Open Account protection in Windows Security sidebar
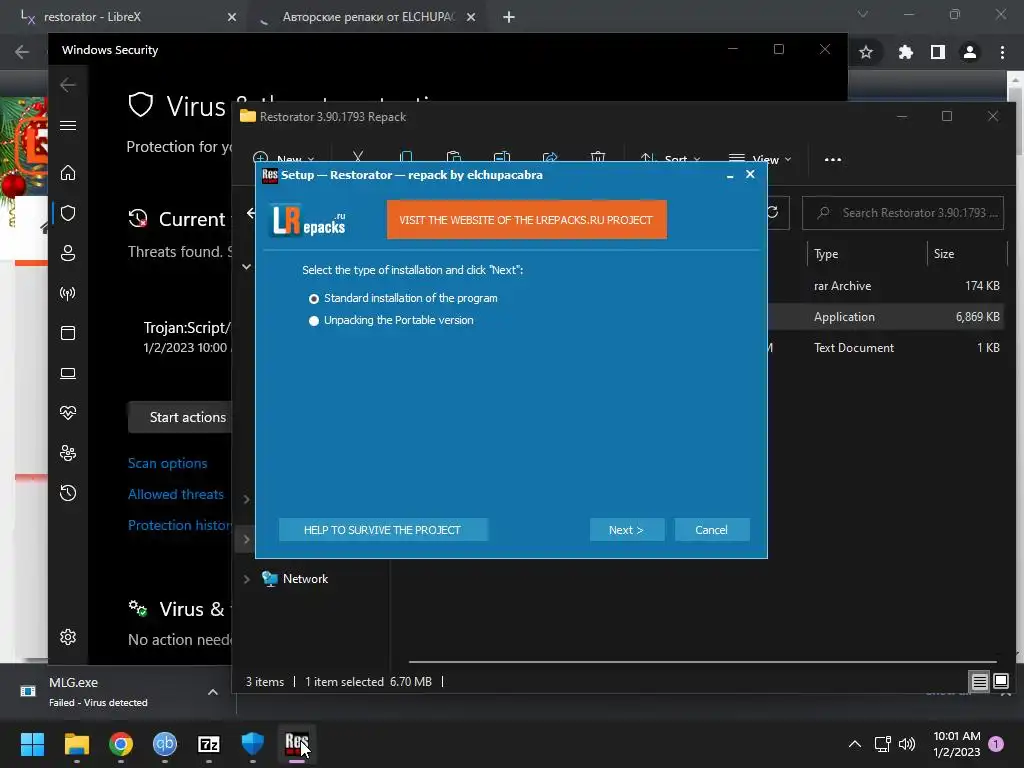Screen dimensions: 1024x768 pos(68,253)
